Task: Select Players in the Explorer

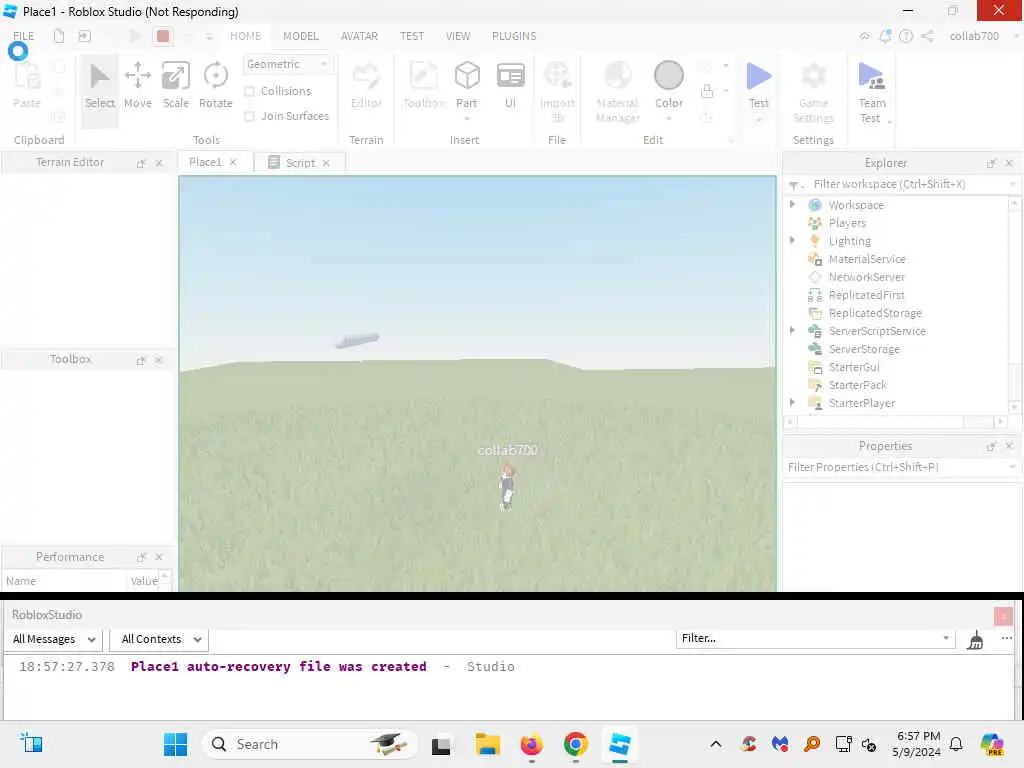Action: point(846,223)
